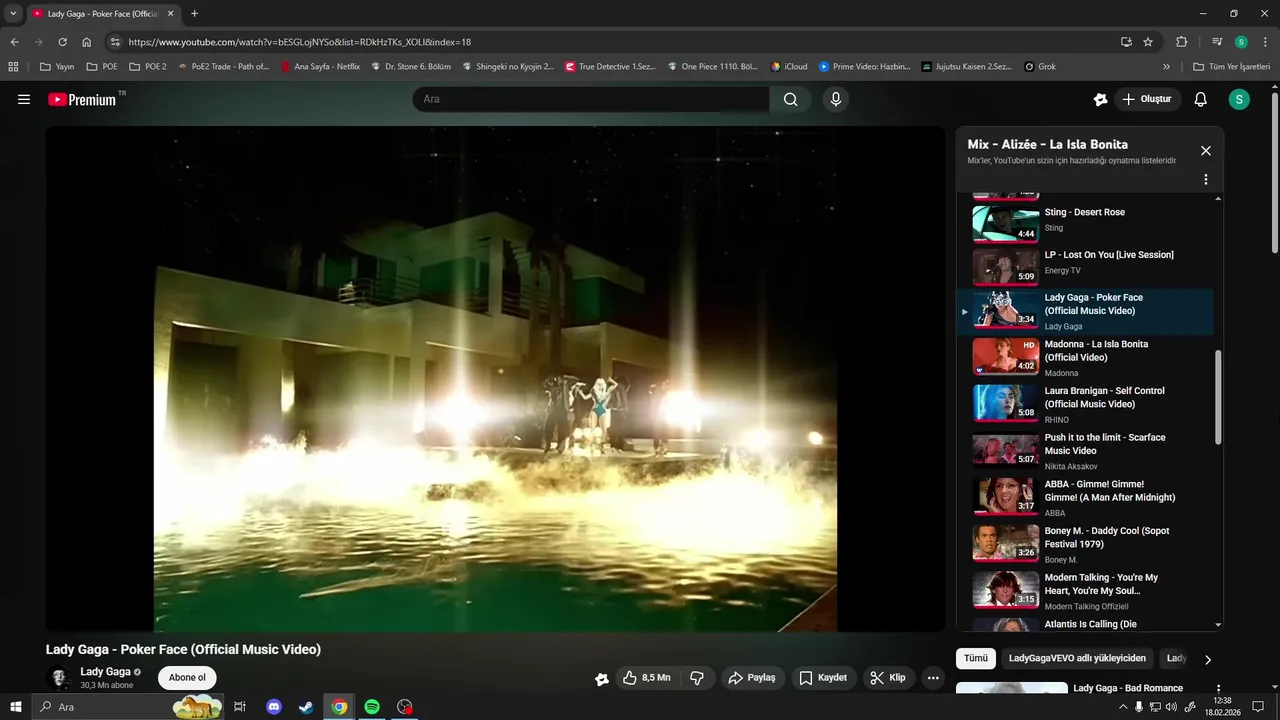
Task: Open the POE 2 bookmarks folder
Action: click(x=148, y=67)
